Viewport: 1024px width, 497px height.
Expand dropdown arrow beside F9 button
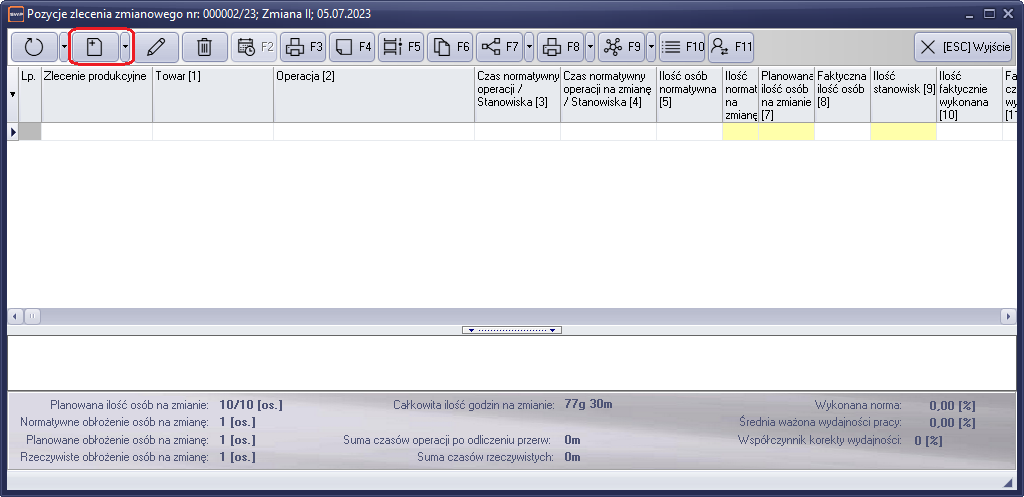pos(651,47)
